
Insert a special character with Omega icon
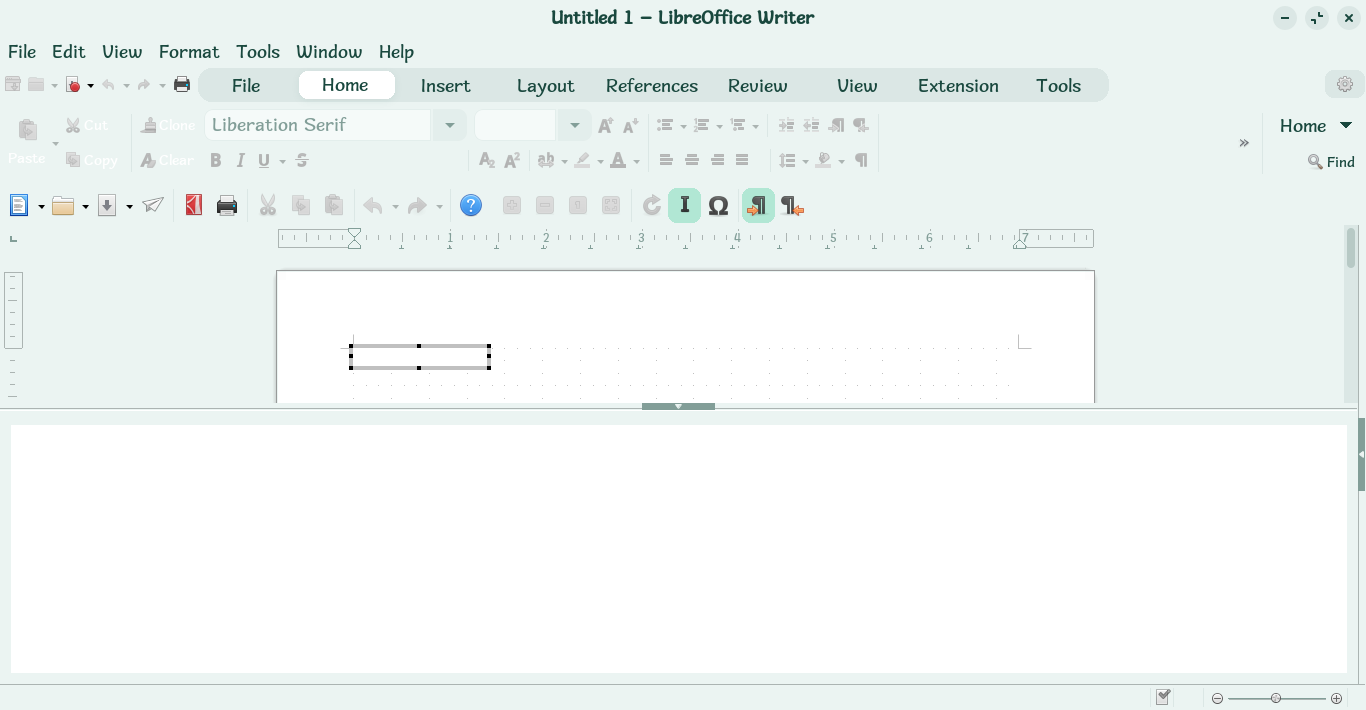[x=718, y=206]
